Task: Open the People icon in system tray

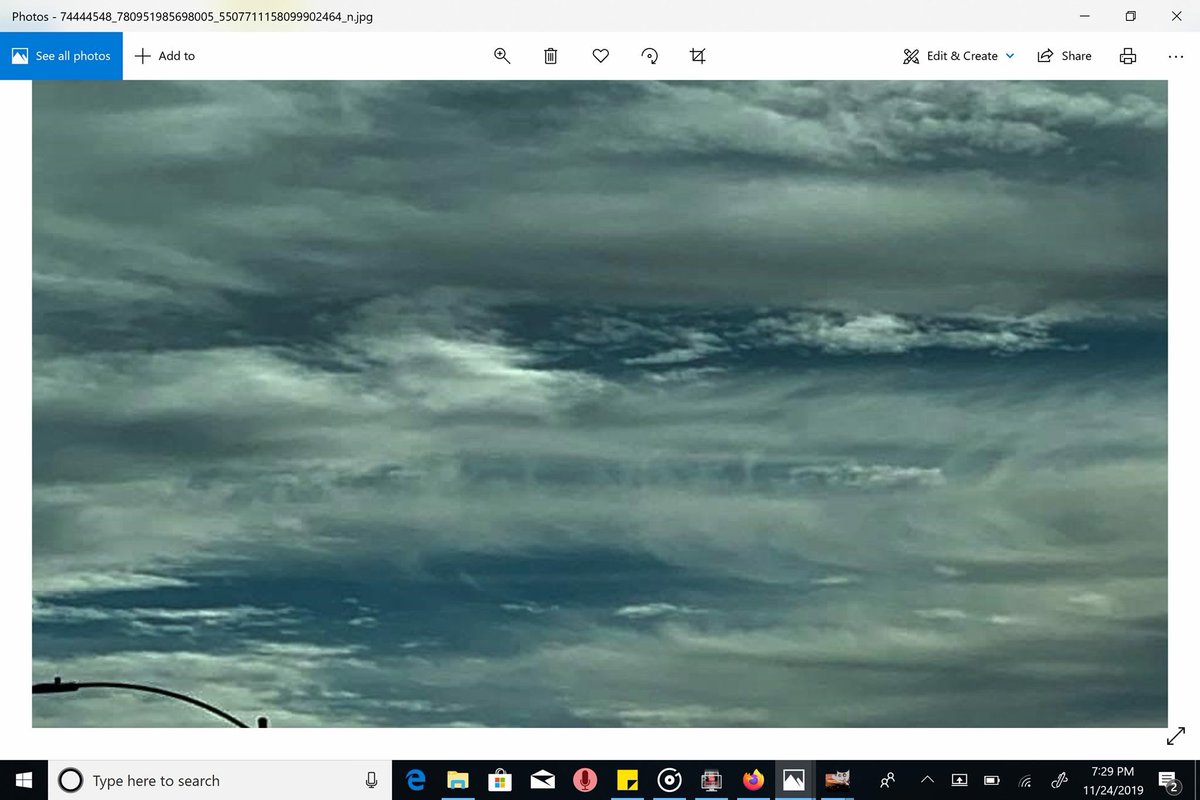Action: click(x=888, y=780)
